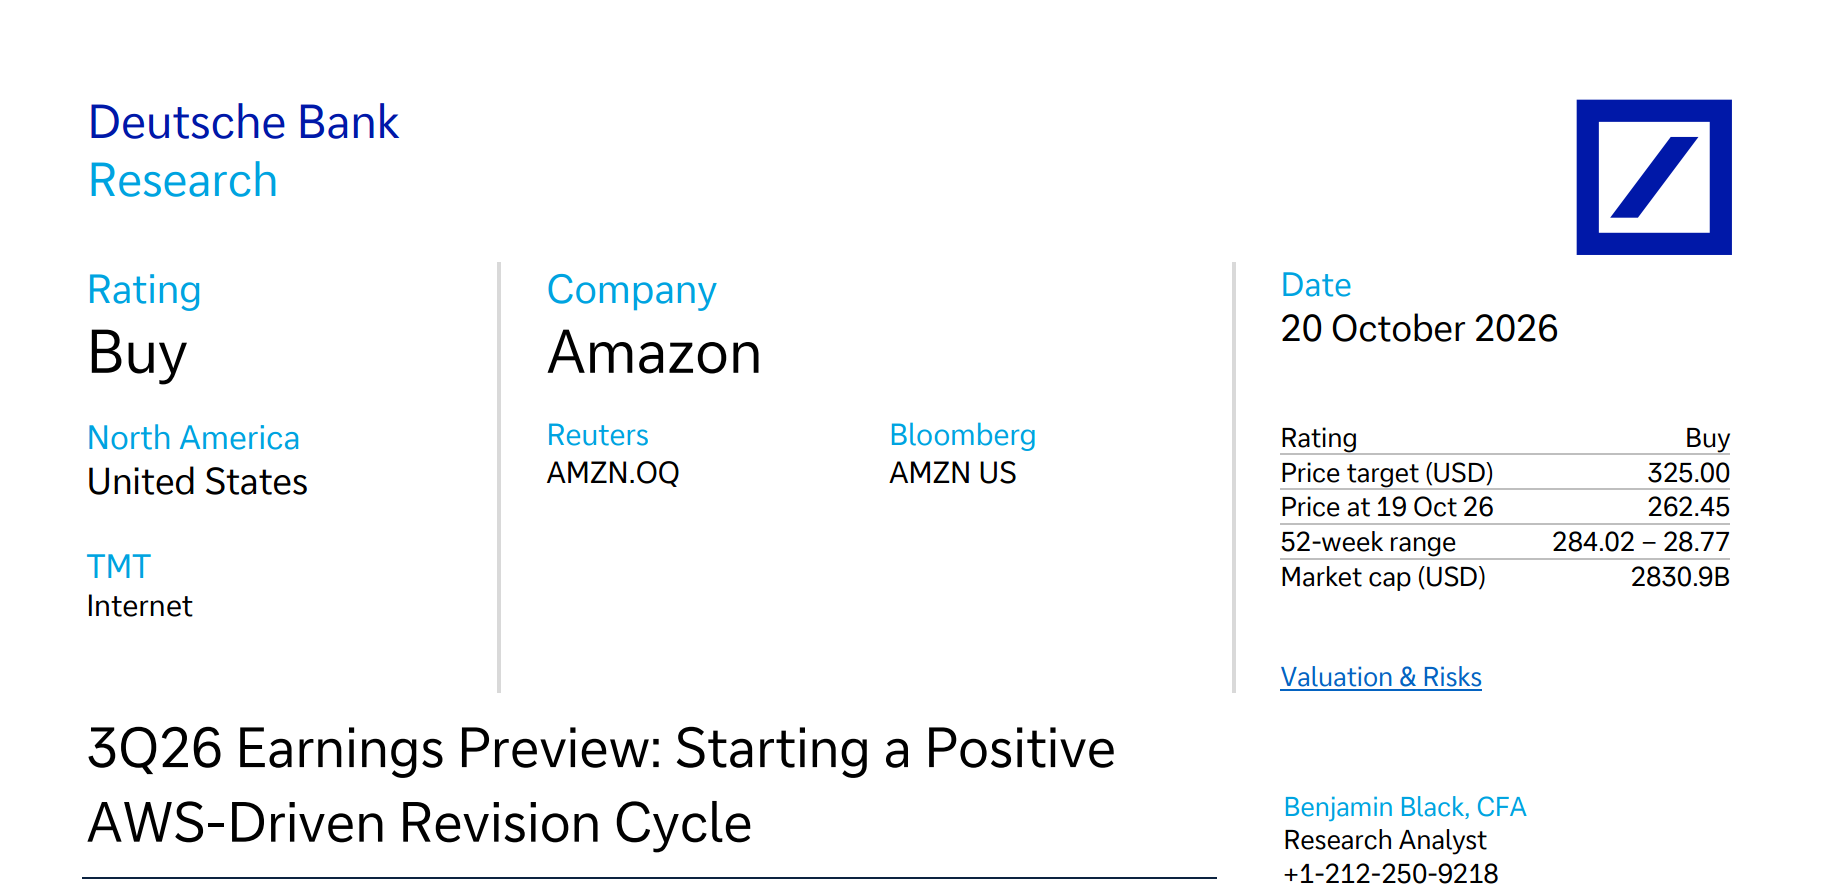Screen dimensions: 1838x886
Task: Click the North America region label
Action: 194,438
